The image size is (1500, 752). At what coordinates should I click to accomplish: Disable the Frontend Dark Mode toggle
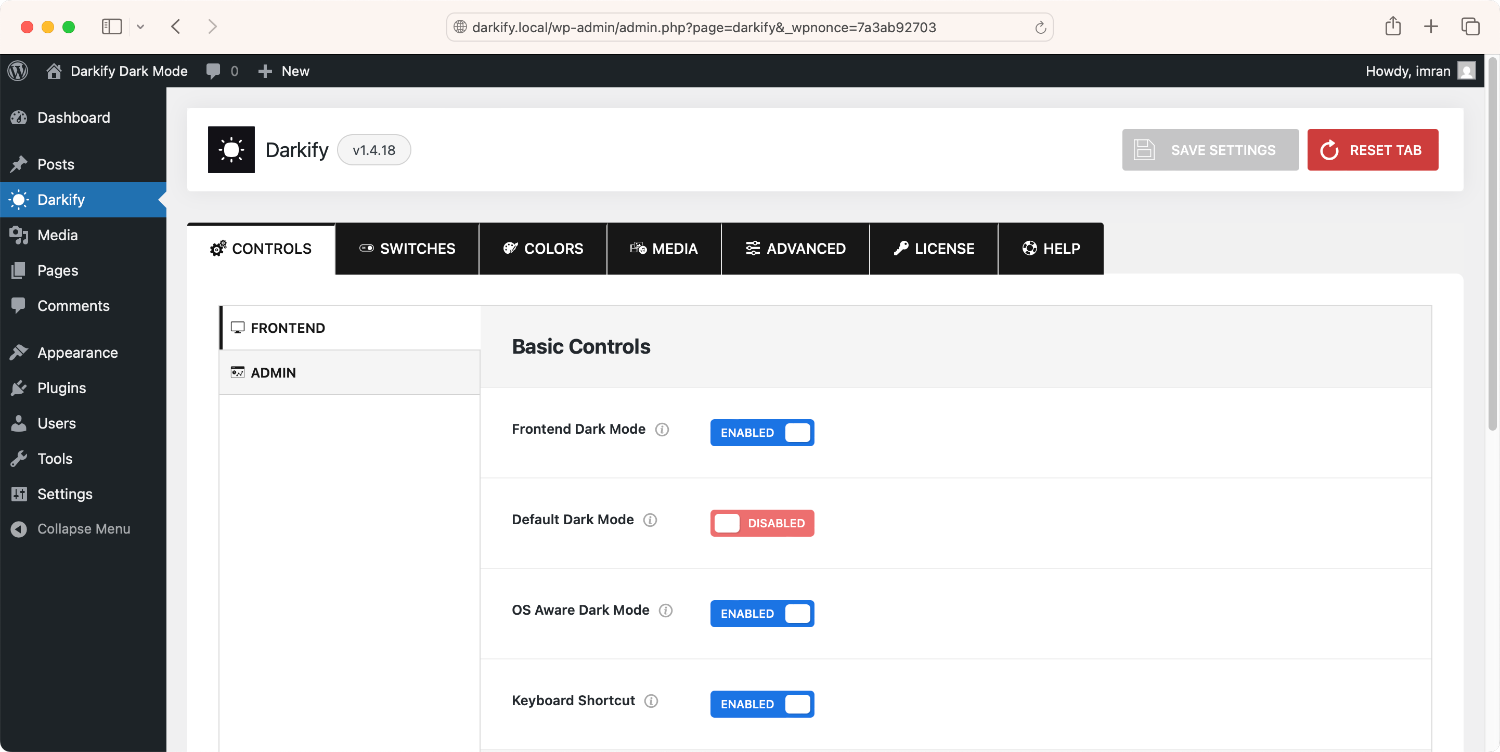762,432
